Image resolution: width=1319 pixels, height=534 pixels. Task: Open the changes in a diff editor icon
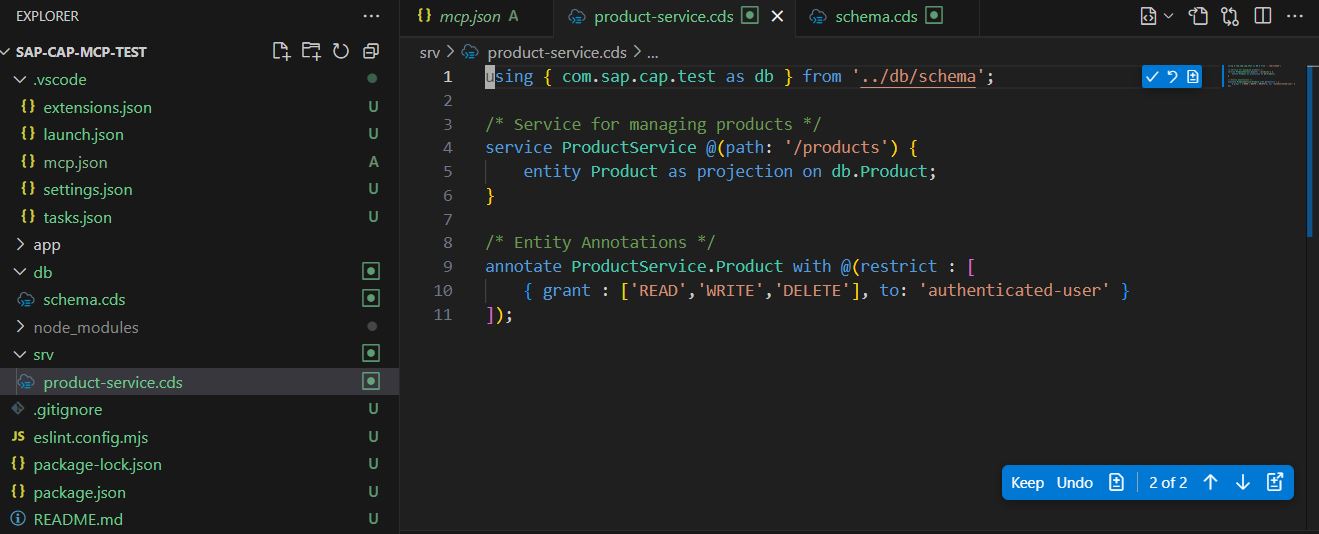coord(1274,482)
